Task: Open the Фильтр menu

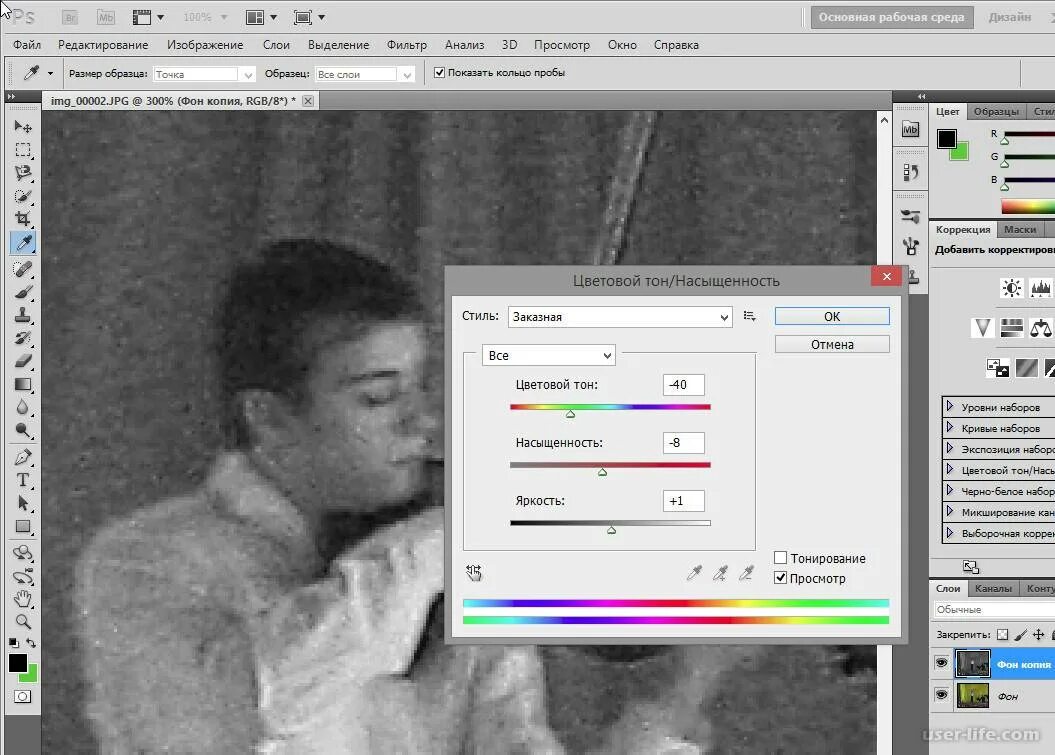Action: click(x=406, y=45)
